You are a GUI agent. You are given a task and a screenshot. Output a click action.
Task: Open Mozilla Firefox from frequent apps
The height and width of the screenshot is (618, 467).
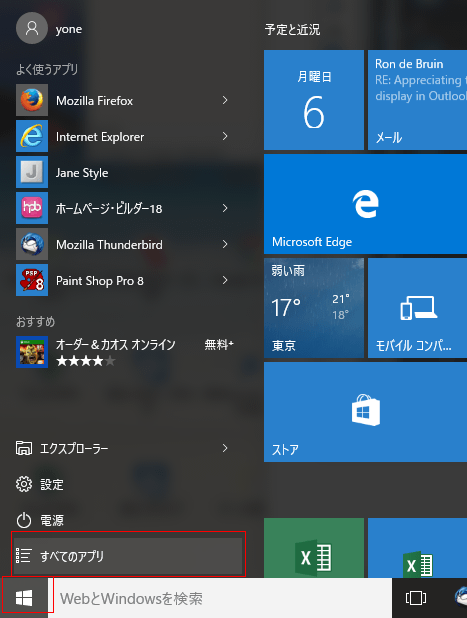[32, 100]
